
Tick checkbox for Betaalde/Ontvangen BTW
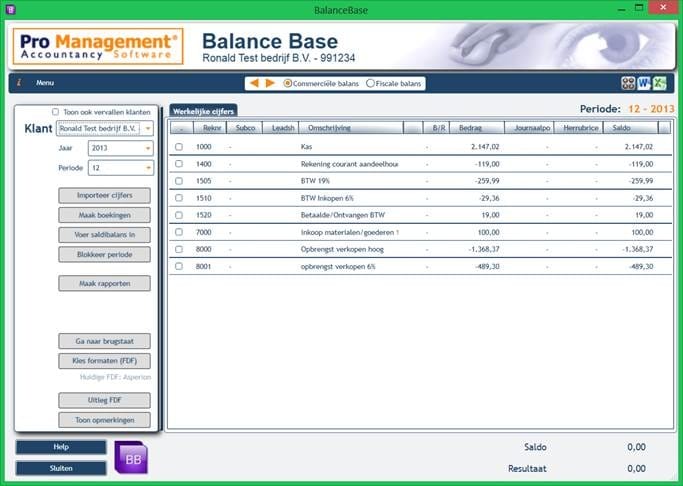point(179,215)
